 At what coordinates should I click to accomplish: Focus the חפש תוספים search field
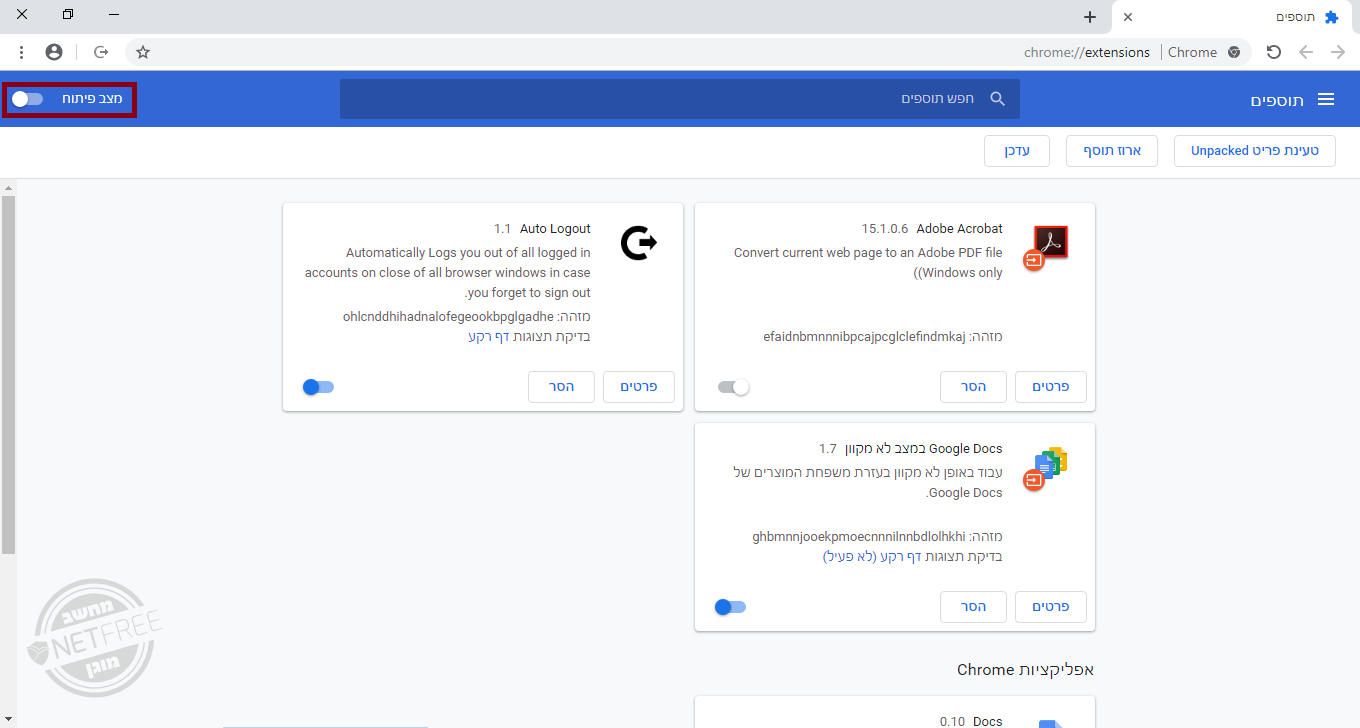tap(680, 99)
